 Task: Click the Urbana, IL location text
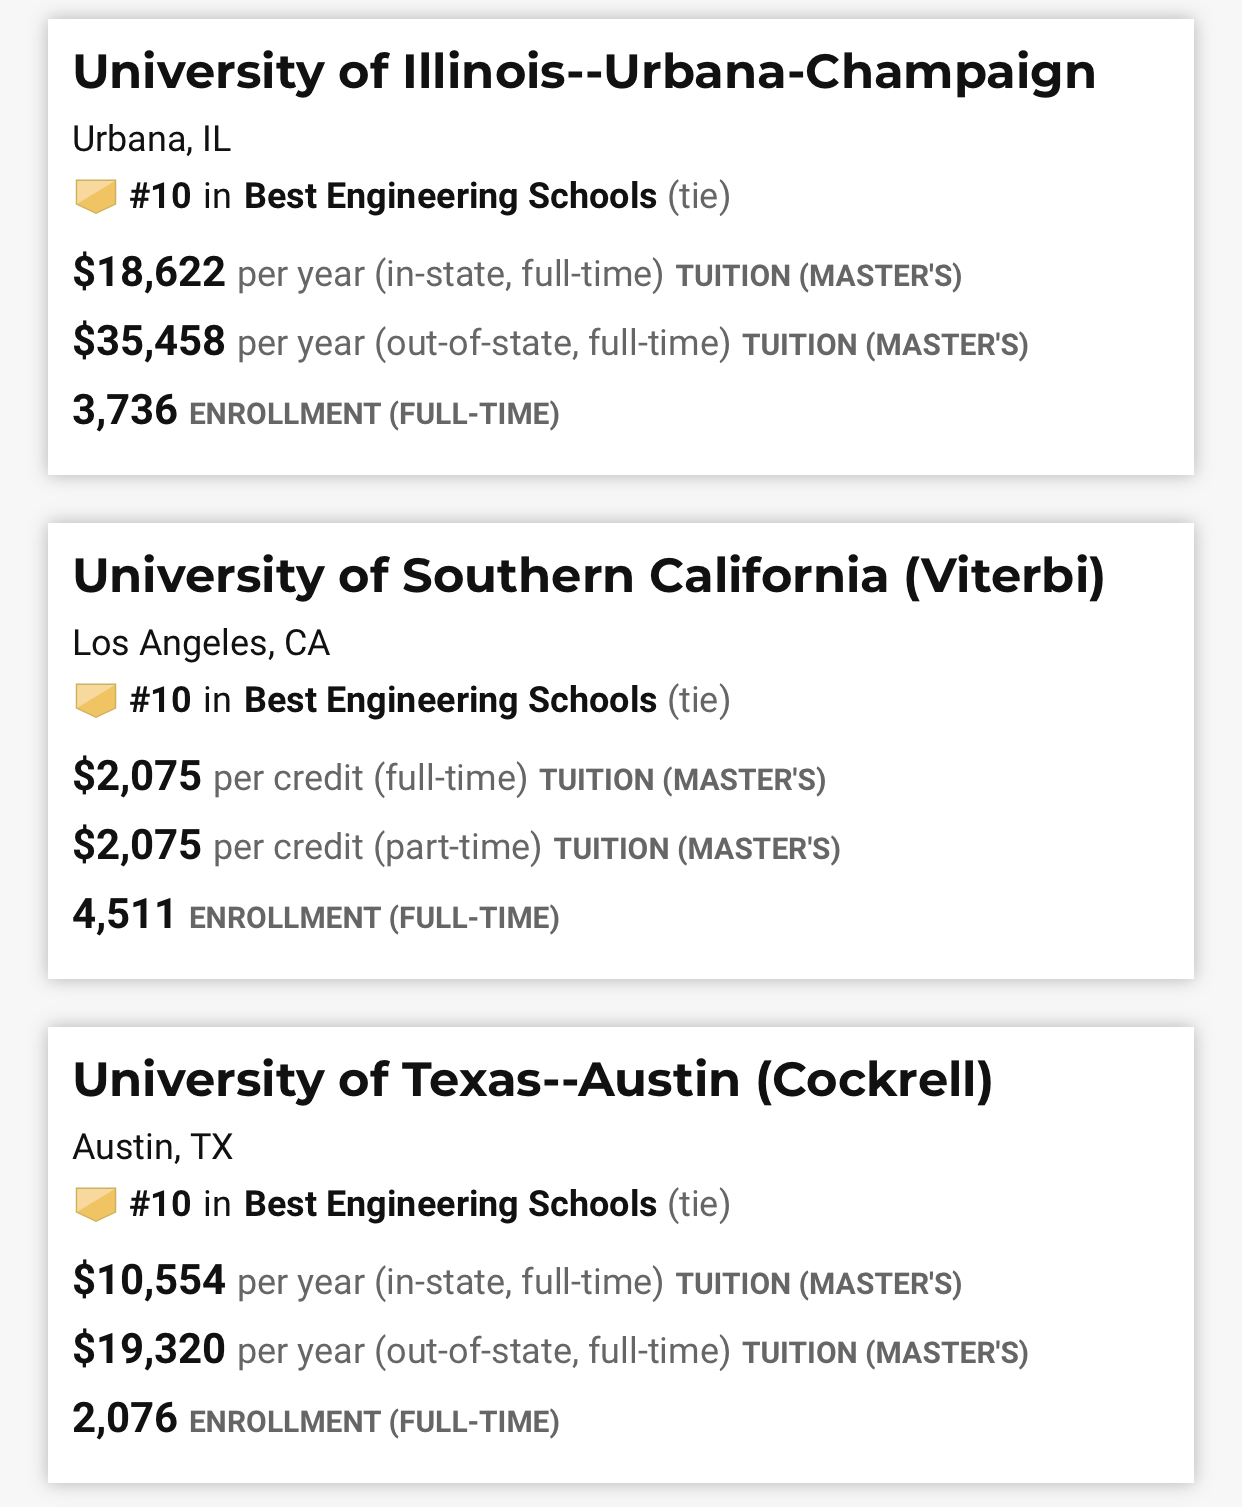tap(152, 139)
